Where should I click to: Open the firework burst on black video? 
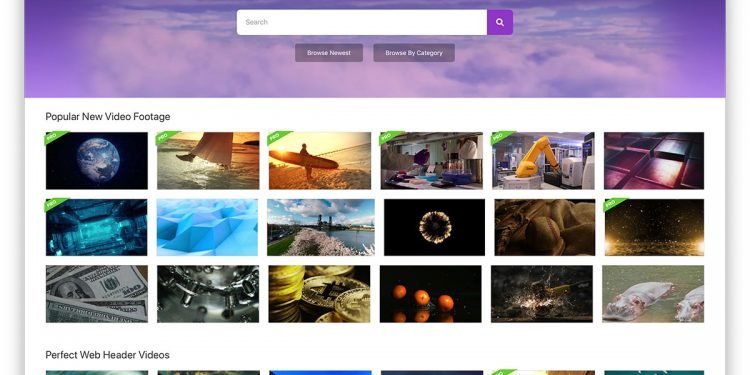pyautogui.click(x=434, y=227)
